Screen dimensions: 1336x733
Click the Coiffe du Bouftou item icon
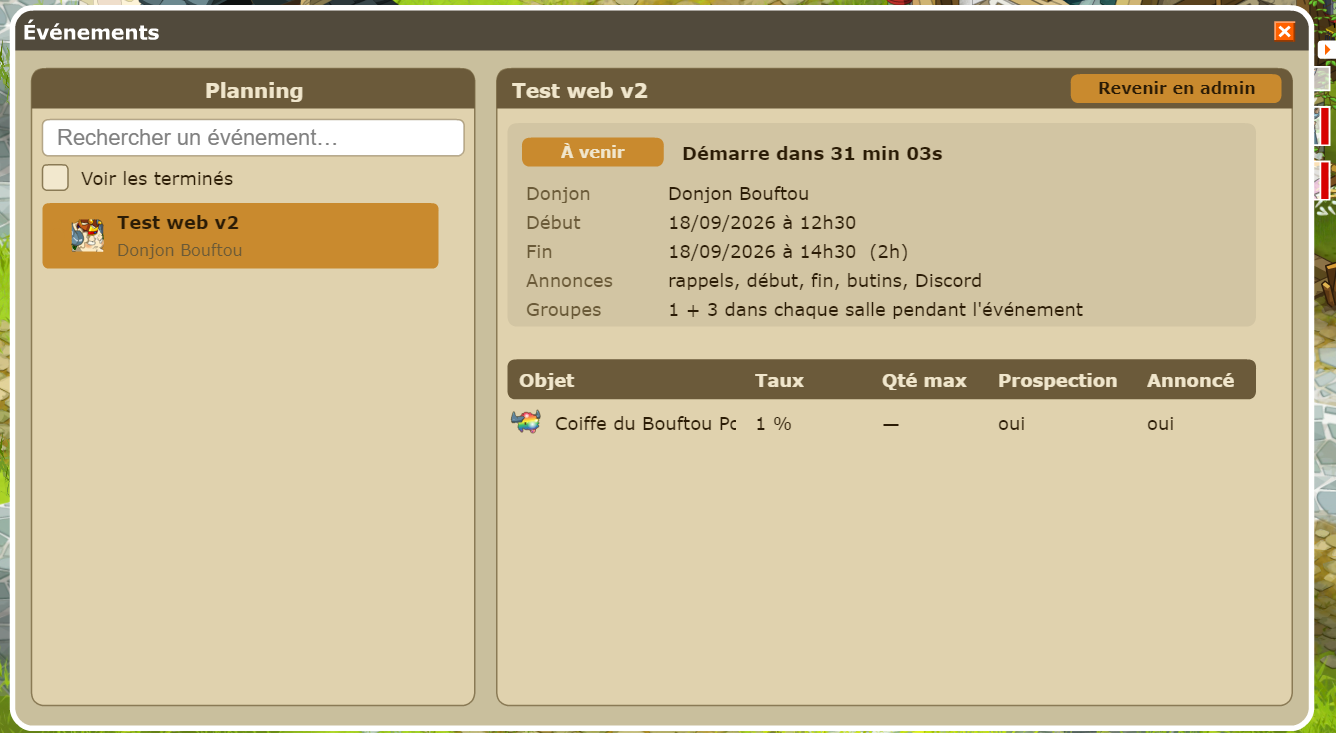tap(525, 422)
